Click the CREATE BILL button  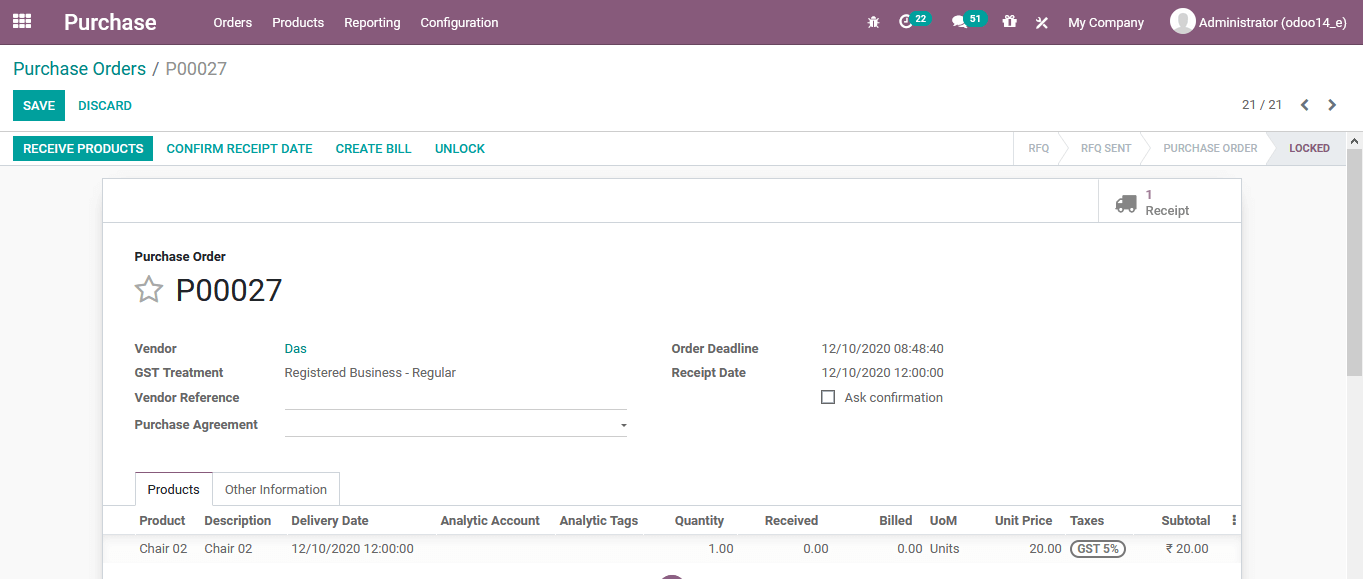(373, 148)
